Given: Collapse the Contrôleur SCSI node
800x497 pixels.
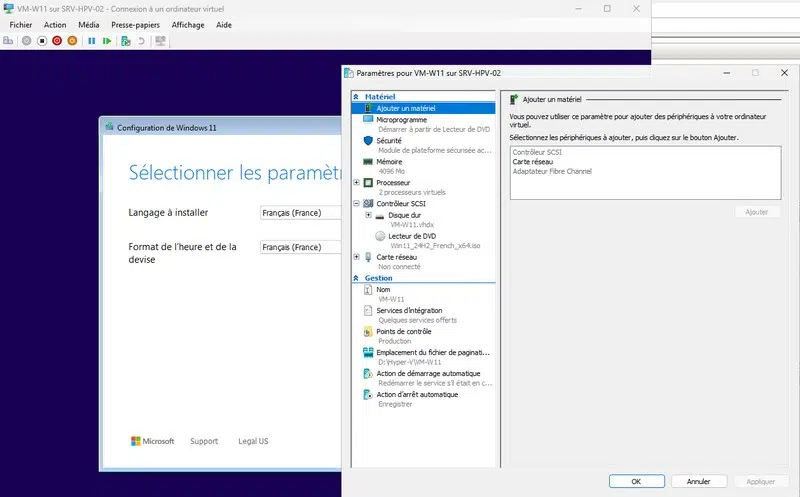Looking at the screenshot, I should [357, 203].
